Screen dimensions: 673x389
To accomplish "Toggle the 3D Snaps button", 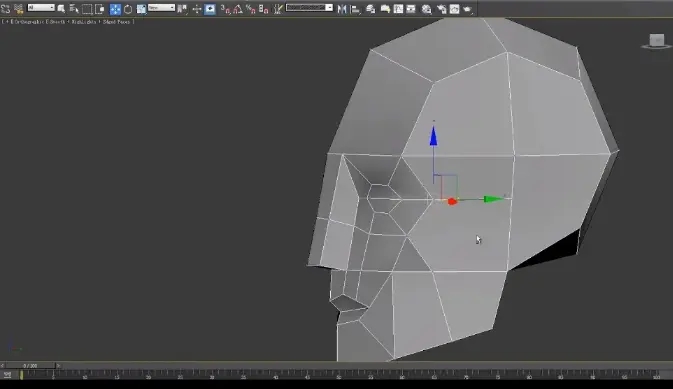I will tap(225, 9).
